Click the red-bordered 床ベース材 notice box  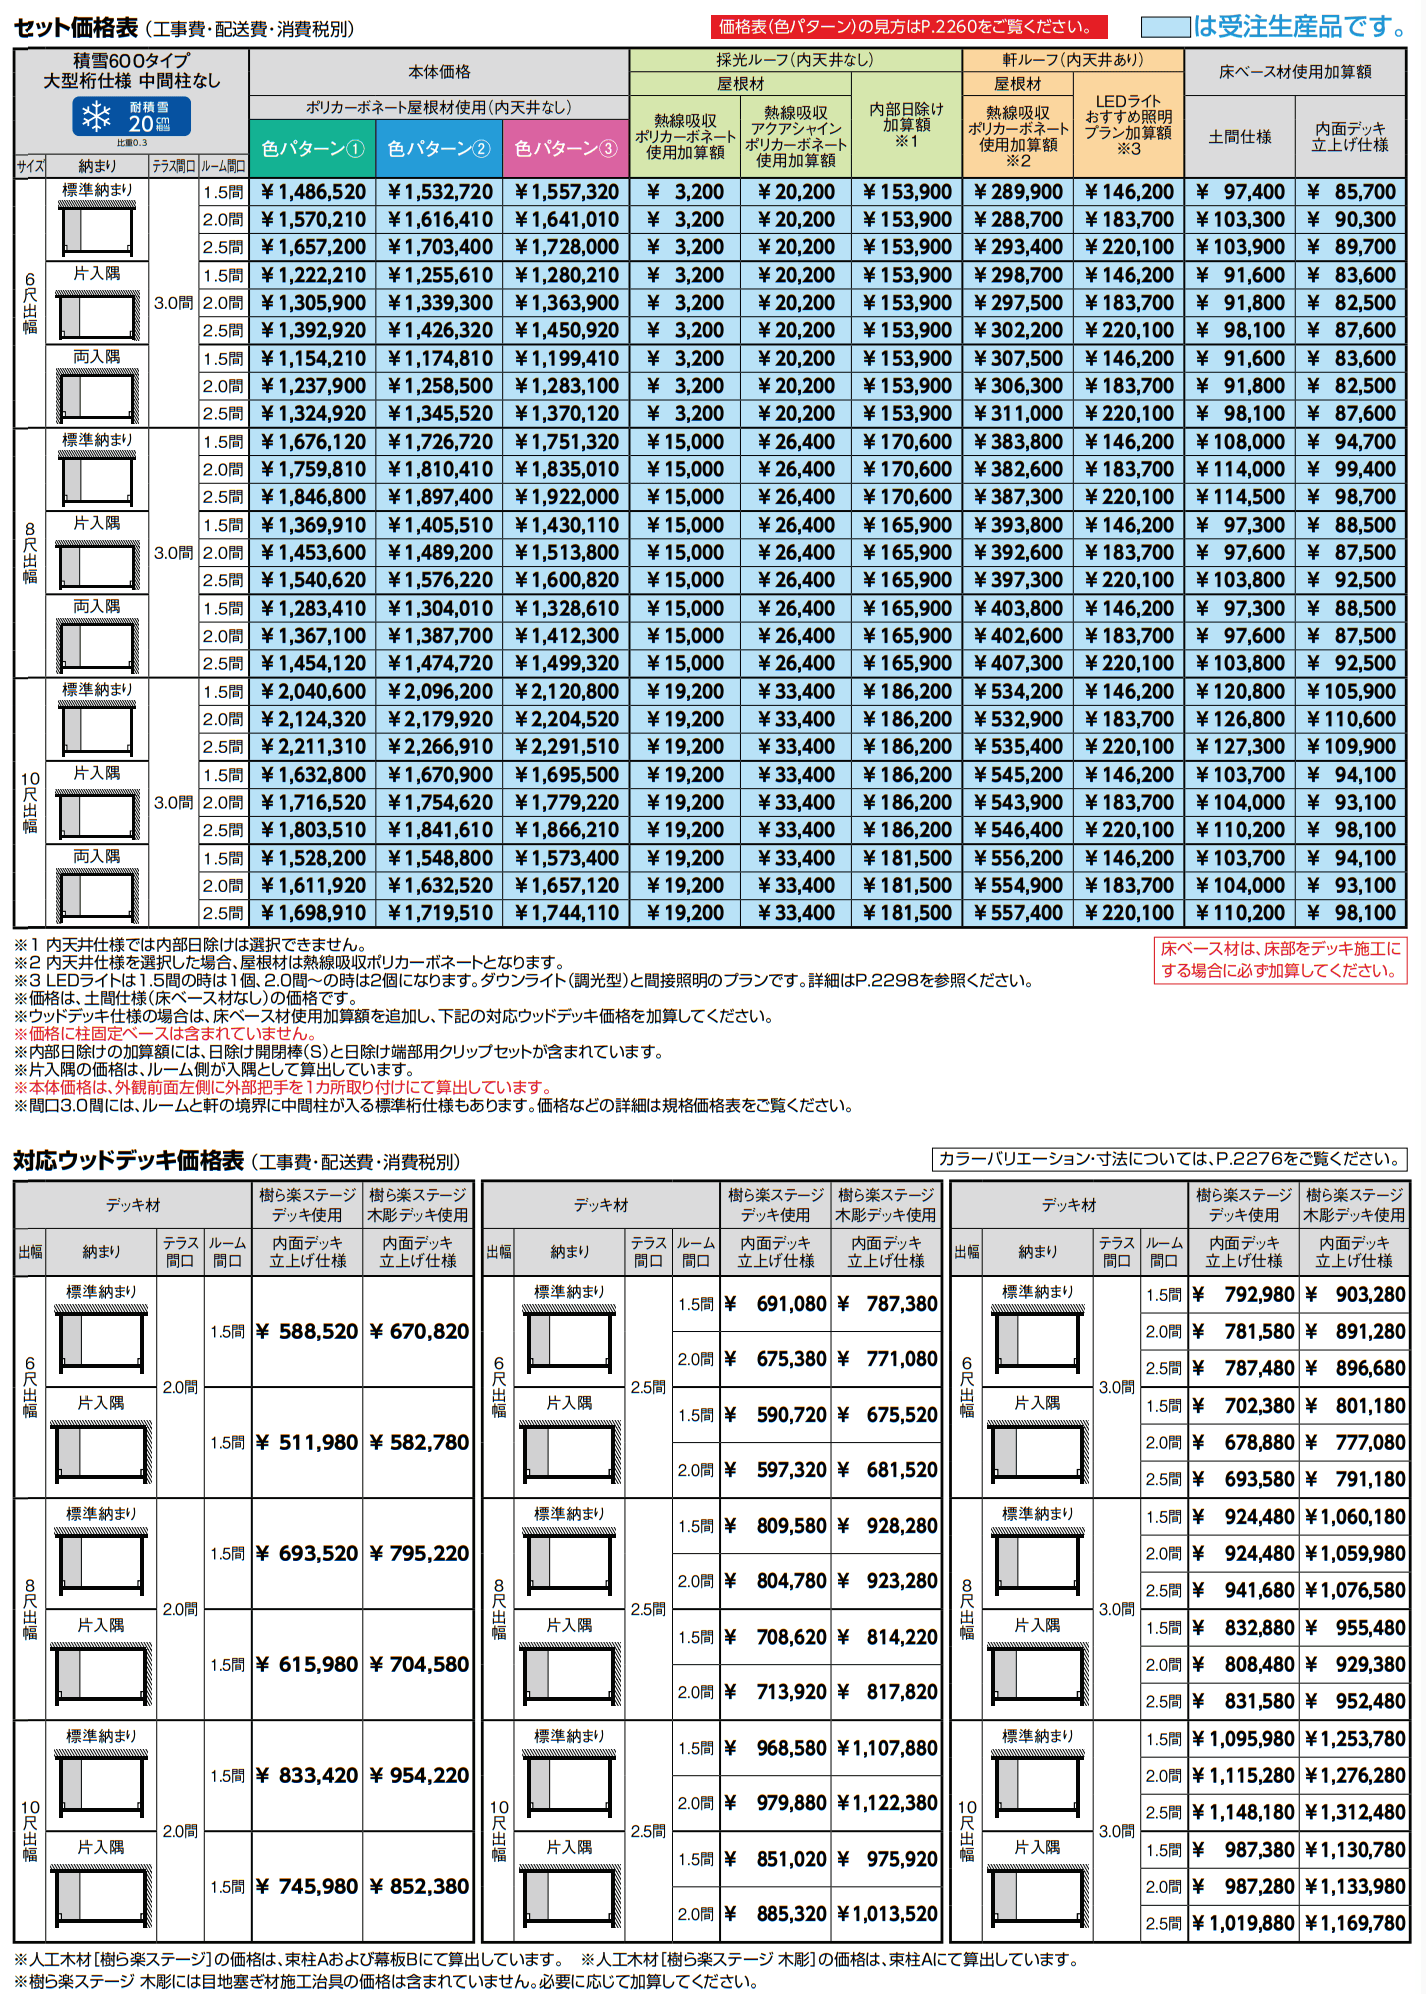[x=1280, y=960]
